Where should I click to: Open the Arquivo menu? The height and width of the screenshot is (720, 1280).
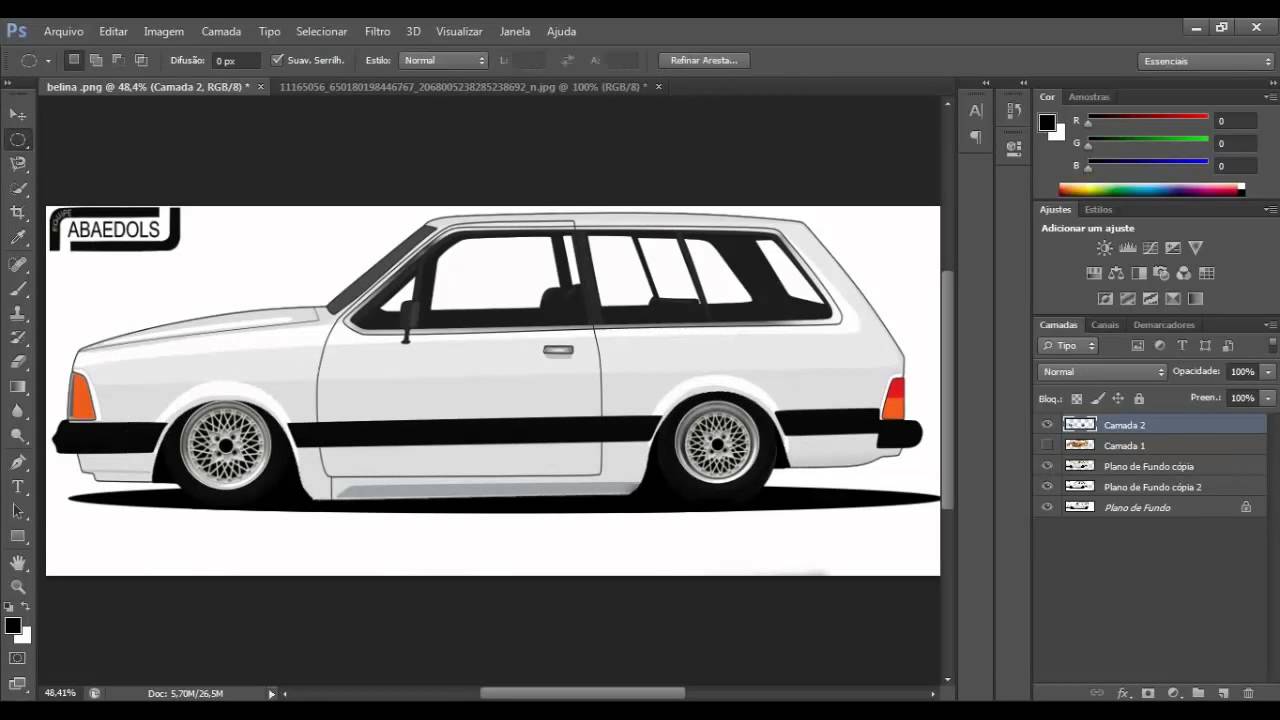(x=64, y=32)
